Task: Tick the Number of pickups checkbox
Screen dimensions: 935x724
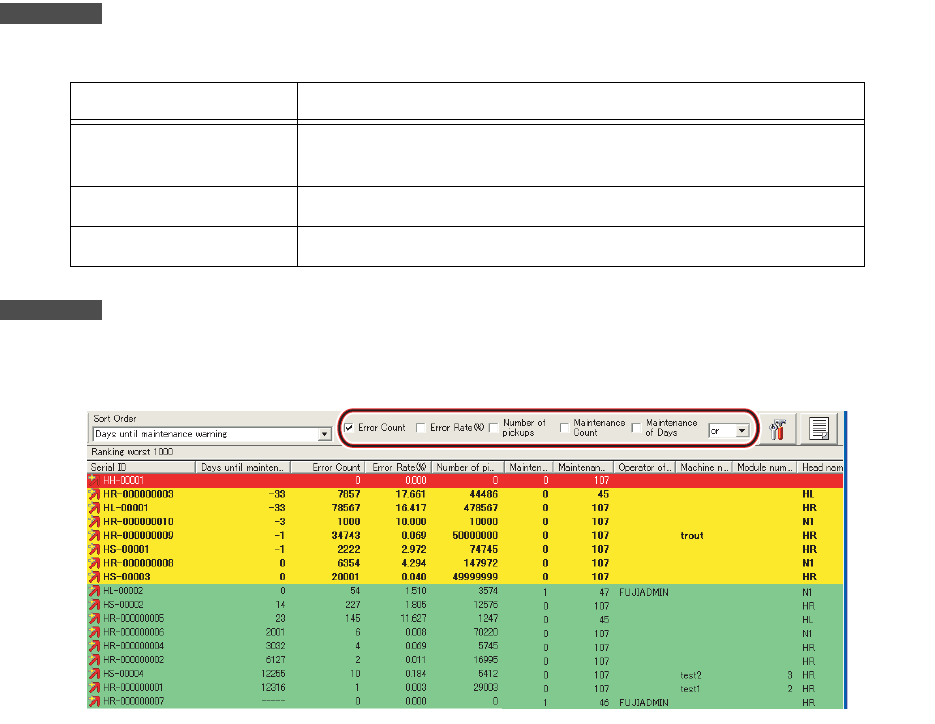Action: [494, 428]
